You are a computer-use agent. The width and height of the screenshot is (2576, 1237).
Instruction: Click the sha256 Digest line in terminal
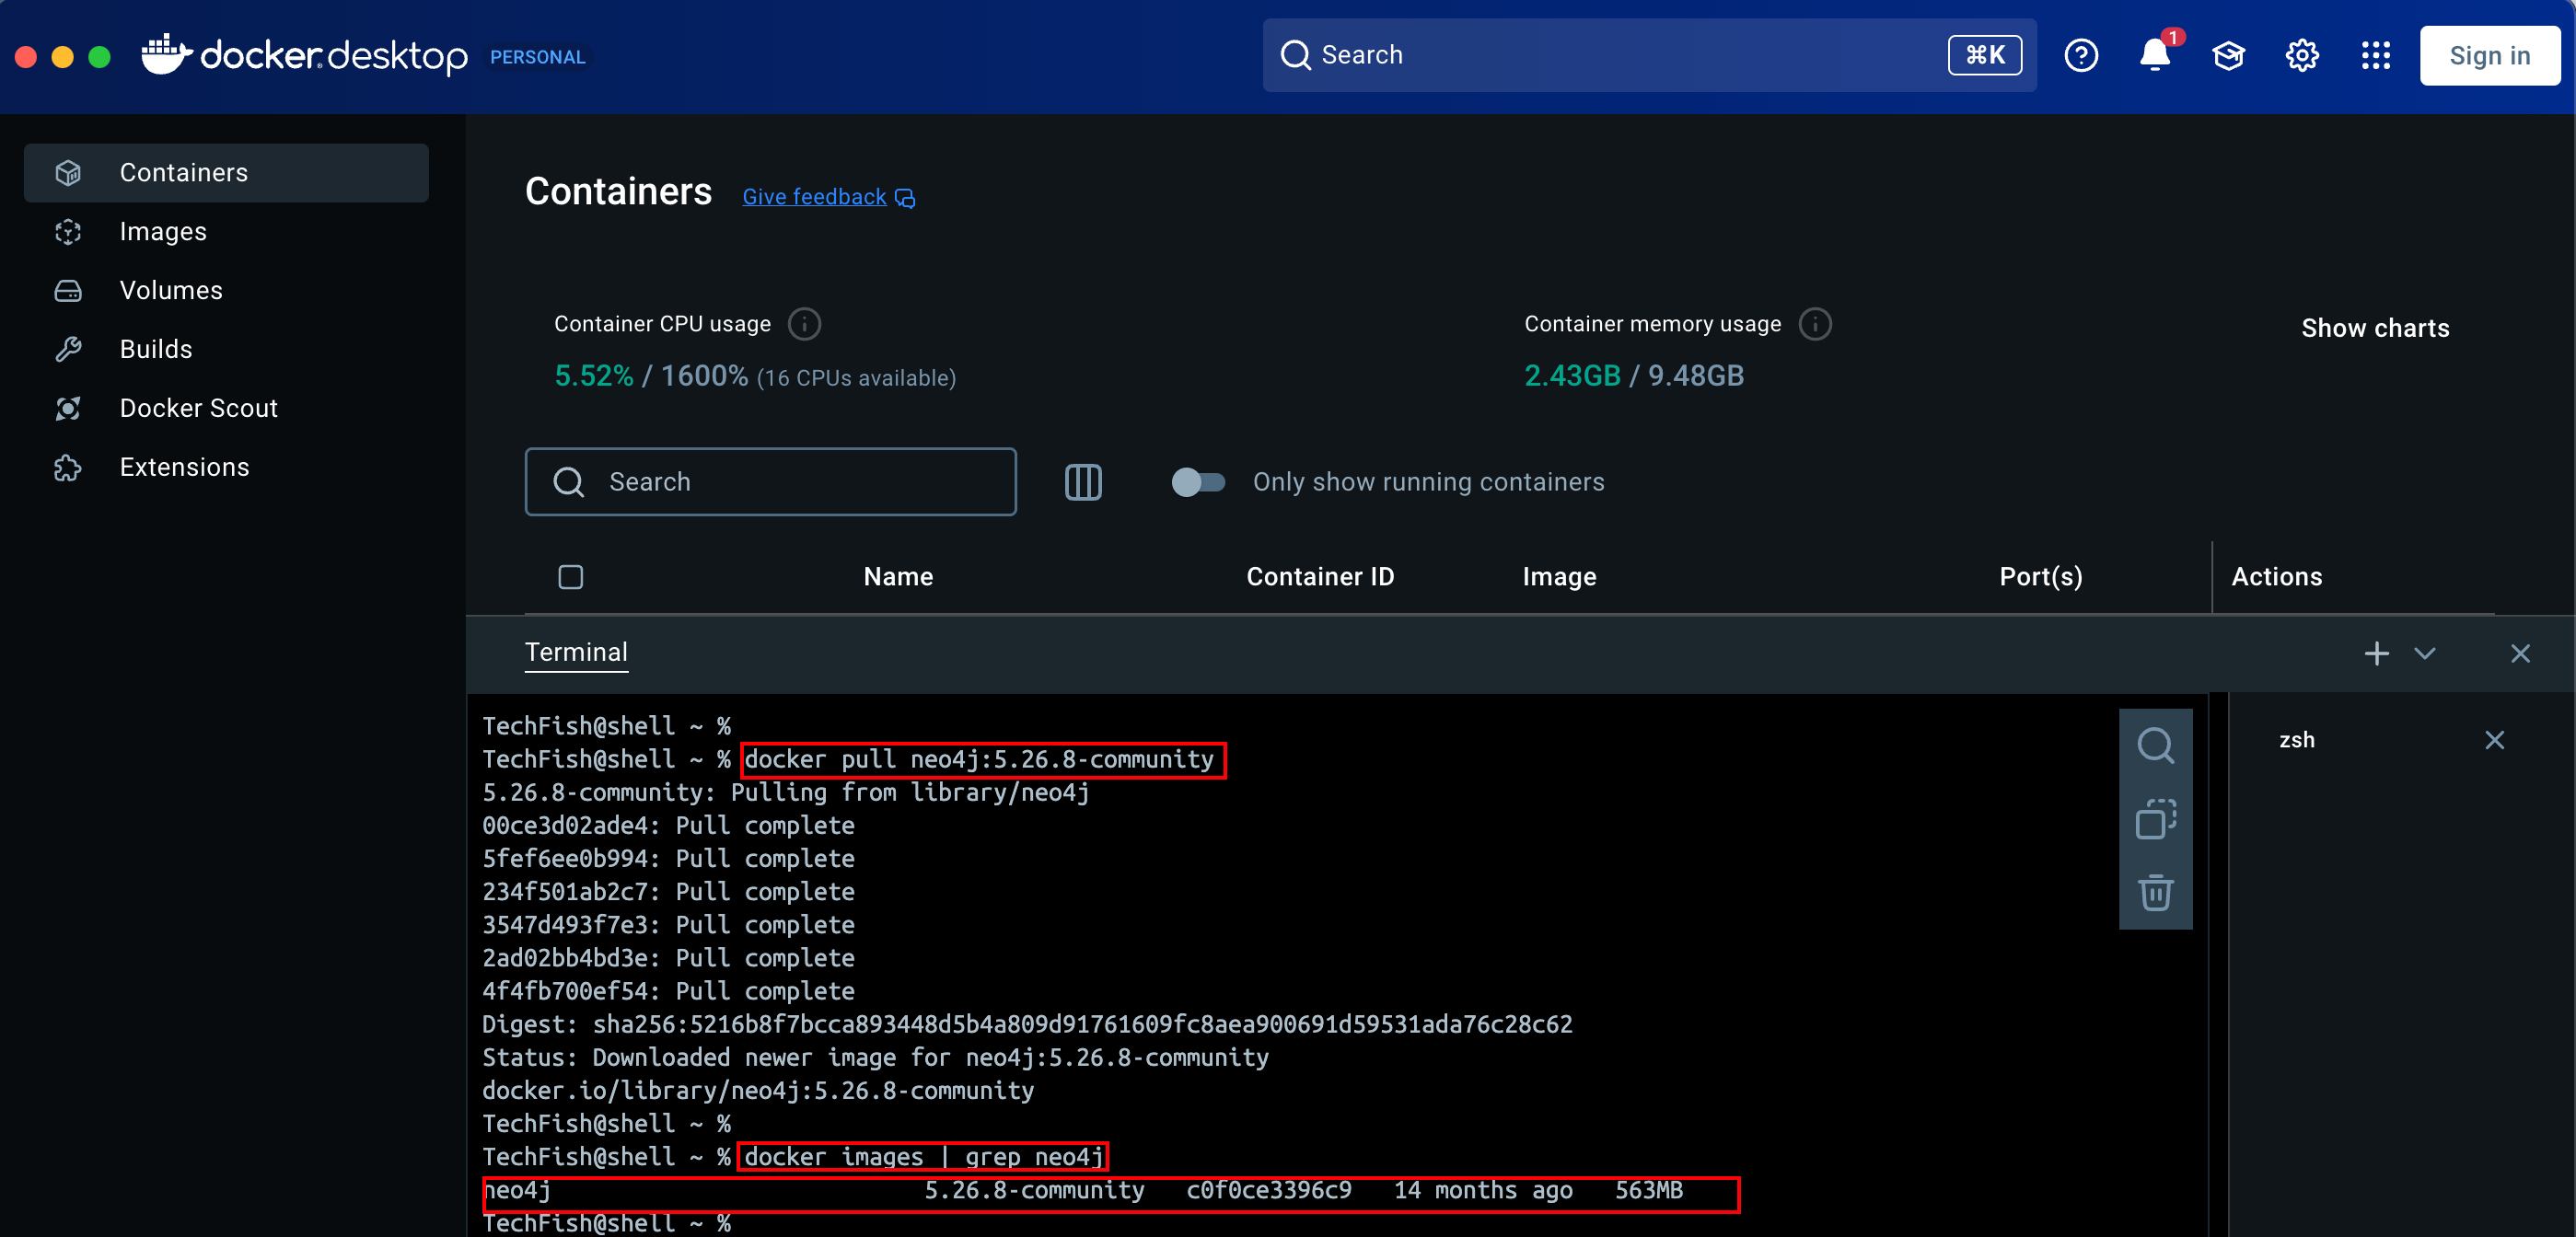pyautogui.click(x=1027, y=1024)
